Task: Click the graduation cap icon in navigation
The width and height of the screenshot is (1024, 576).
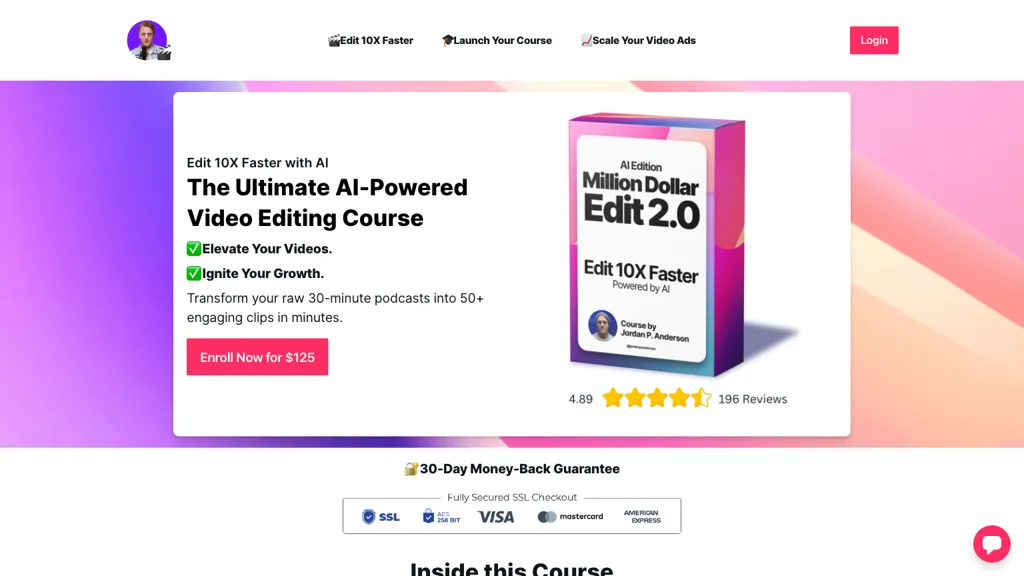Action: 447,40
